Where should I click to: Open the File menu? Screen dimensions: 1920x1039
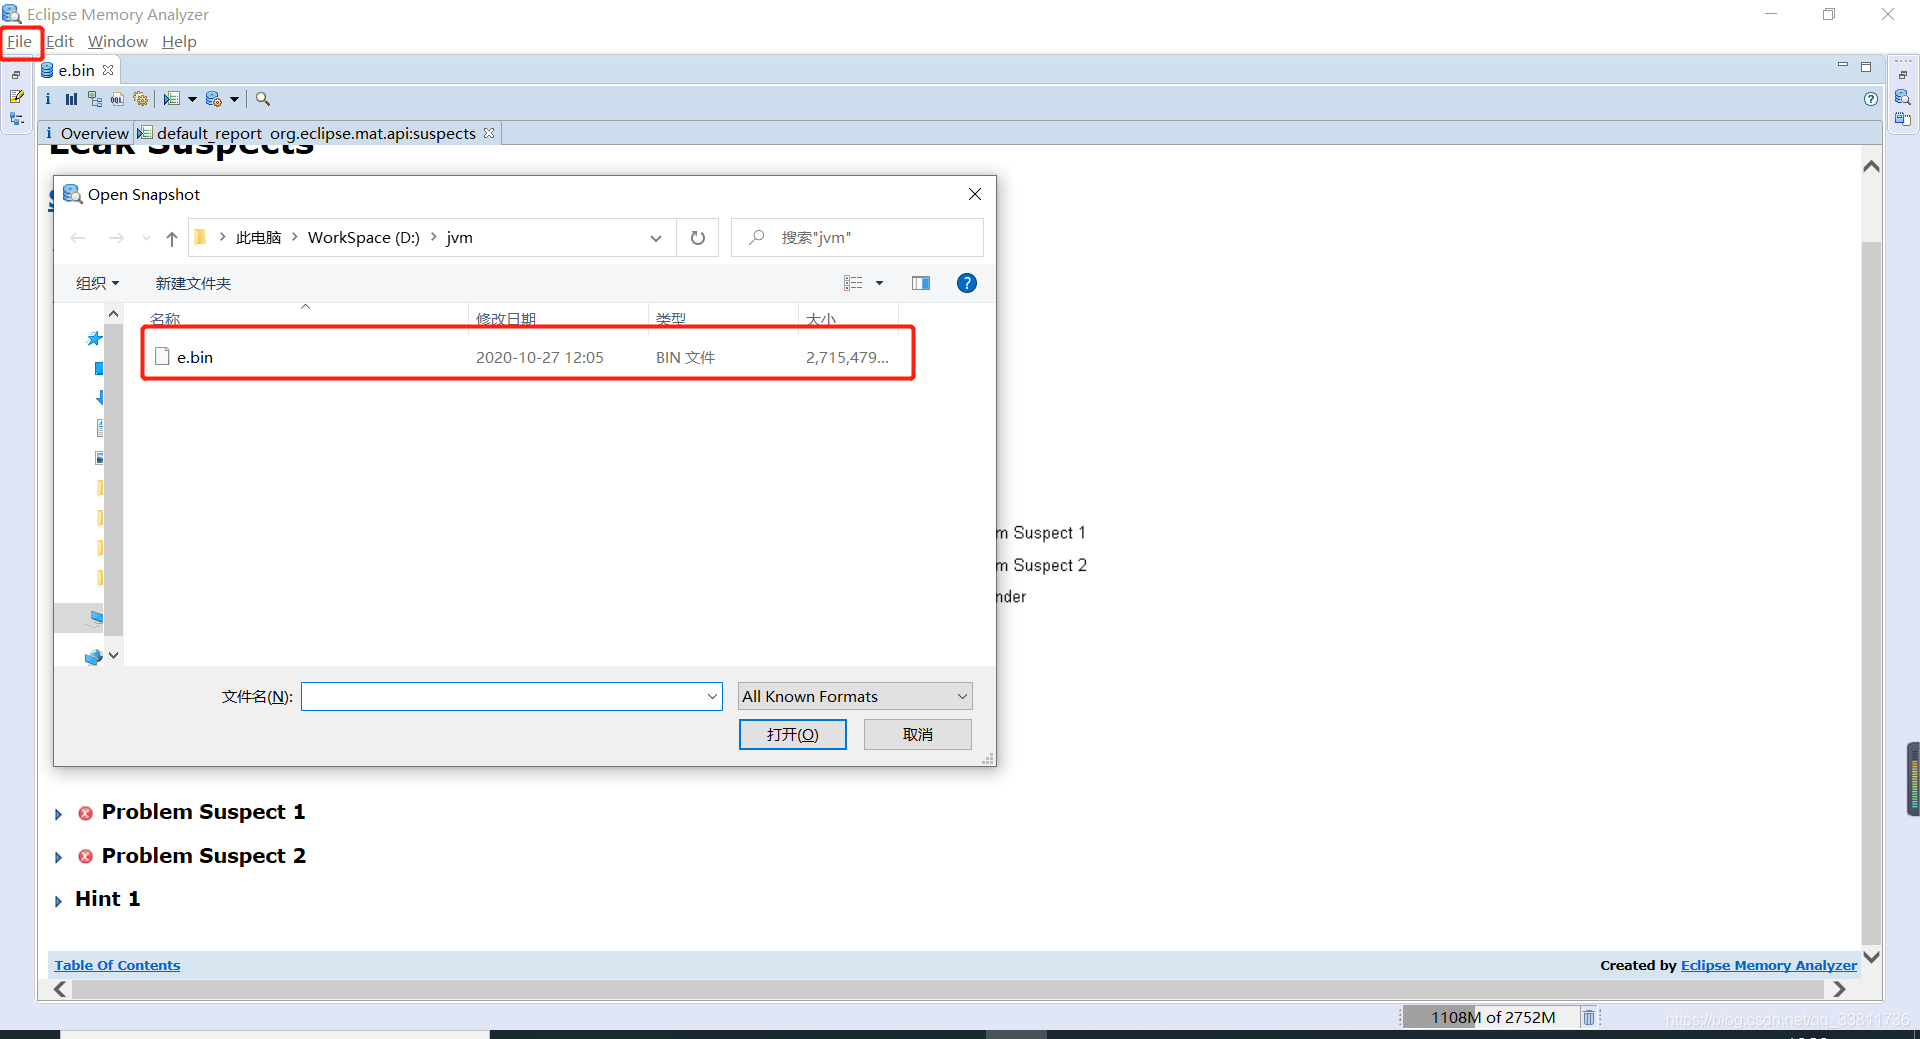tap(19, 41)
